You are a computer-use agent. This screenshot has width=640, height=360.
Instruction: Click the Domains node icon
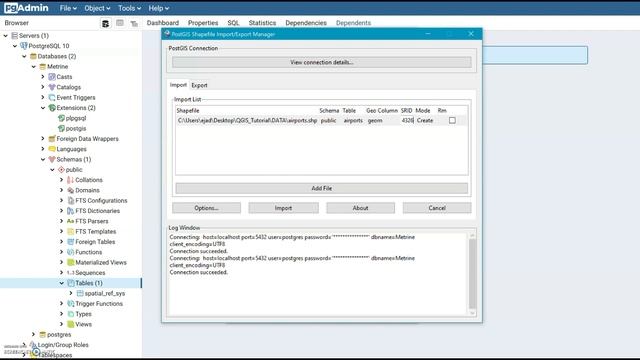pyautogui.click(x=71, y=190)
